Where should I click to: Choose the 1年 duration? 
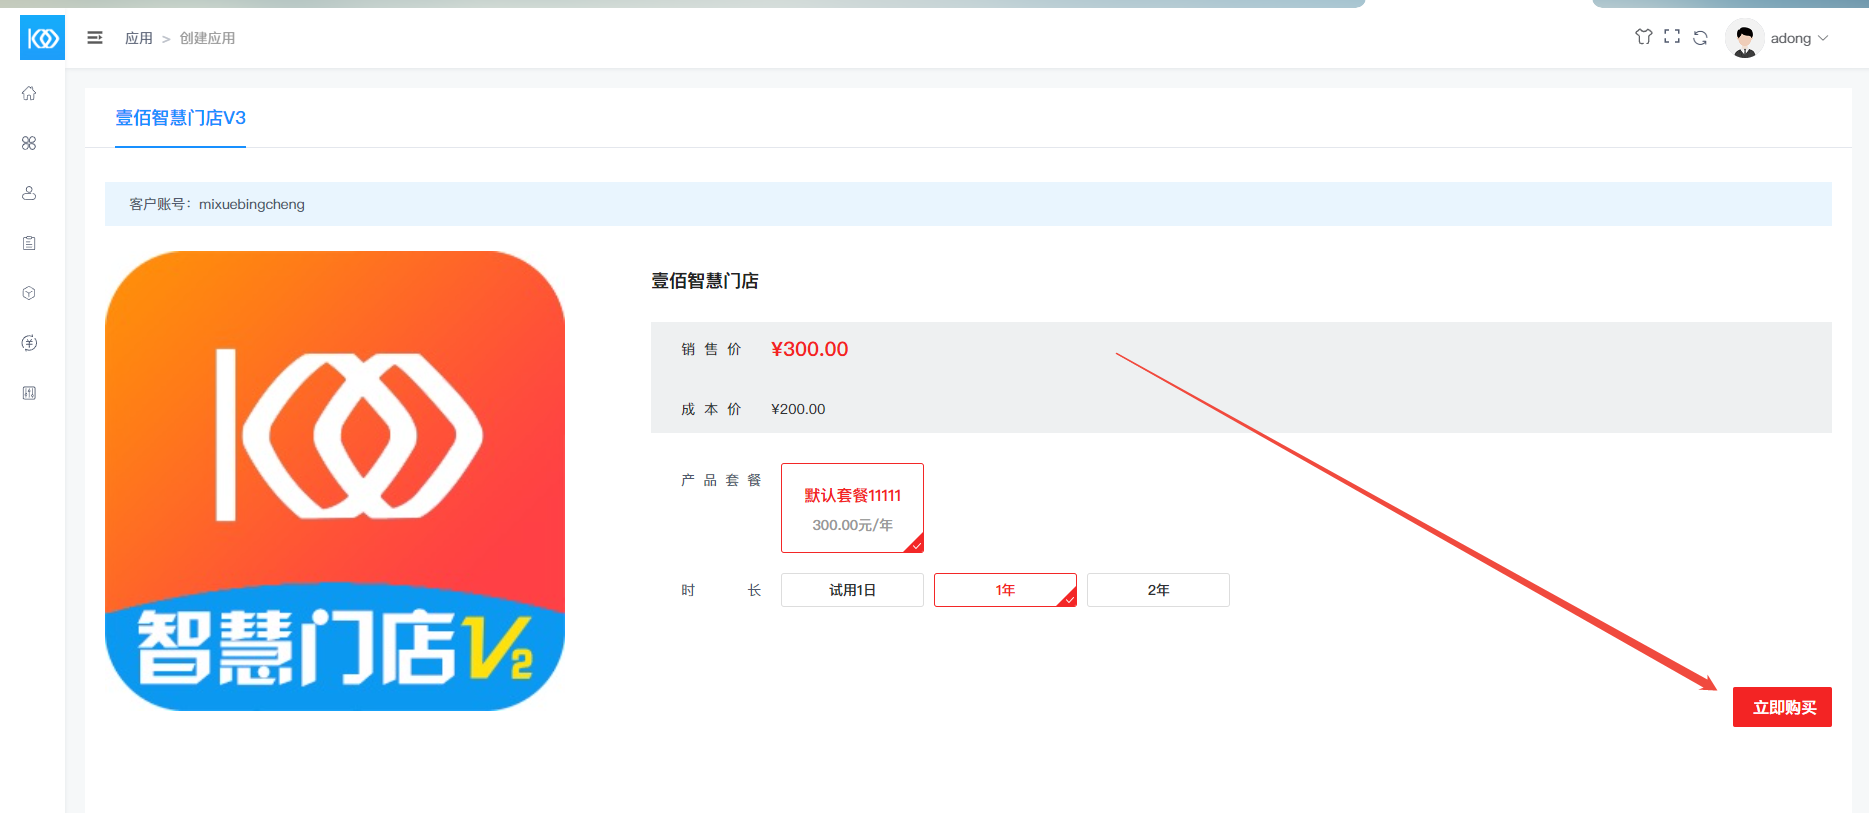click(x=1005, y=590)
